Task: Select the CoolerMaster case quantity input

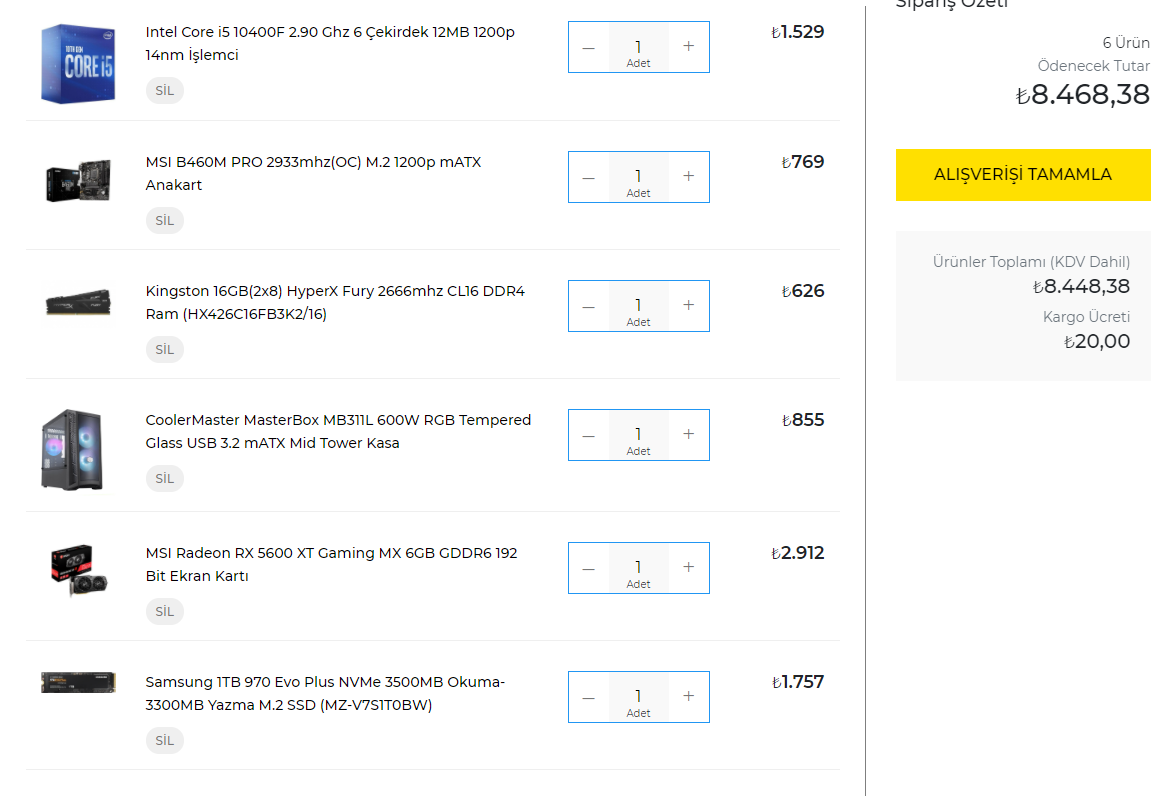Action: point(638,434)
